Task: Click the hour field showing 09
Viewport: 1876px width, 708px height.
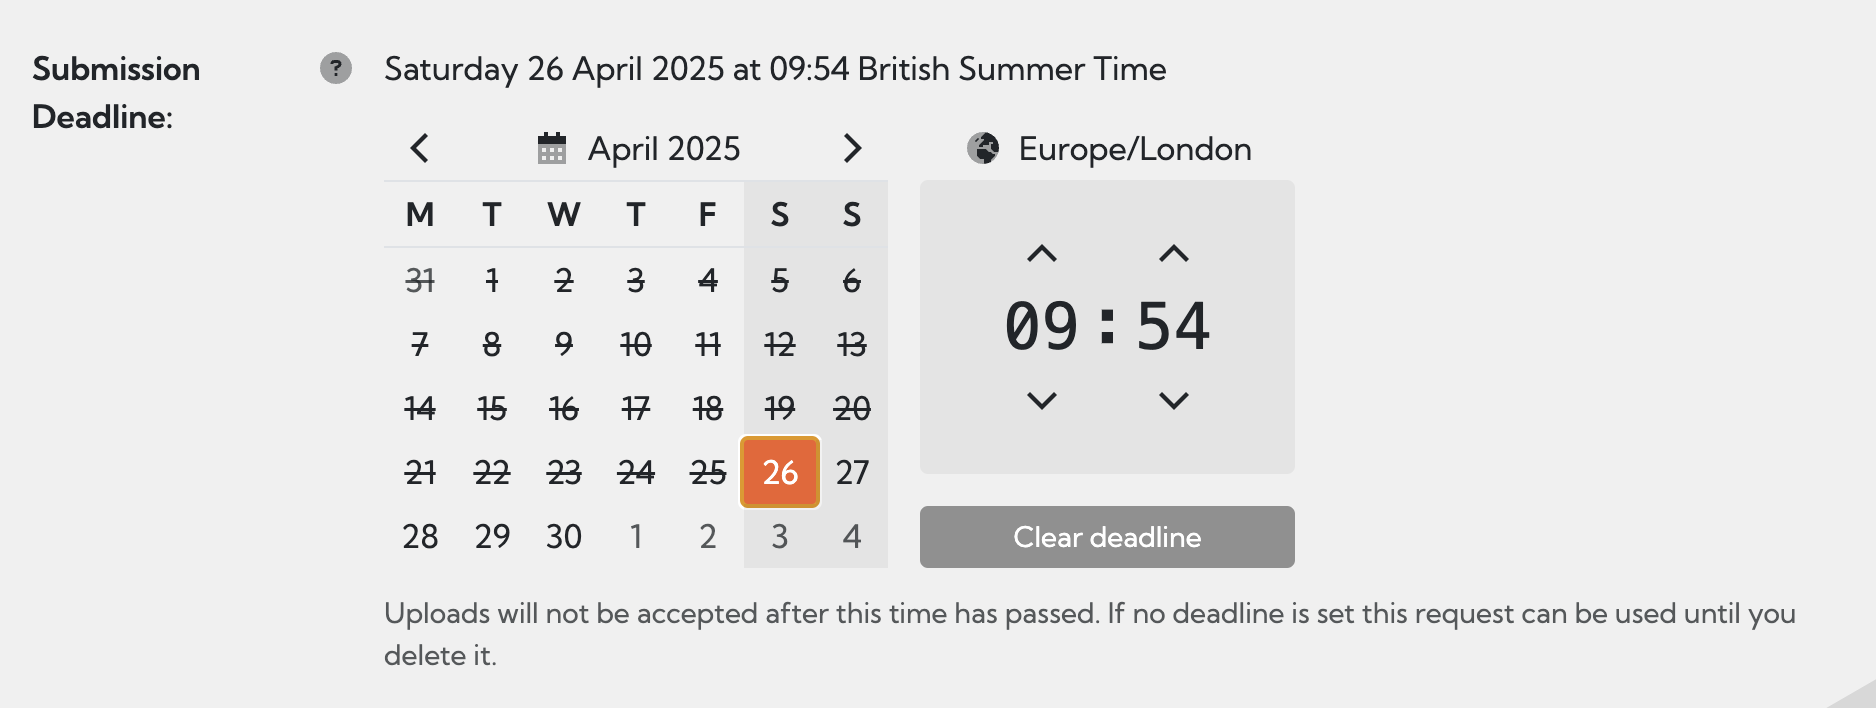Action: [1042, 327]
